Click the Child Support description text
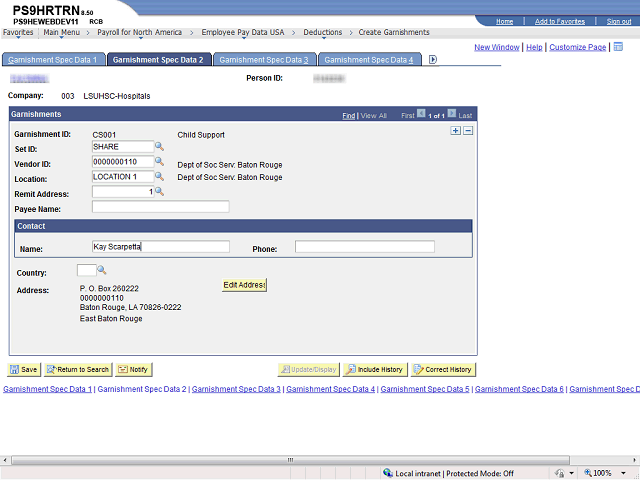The image size is (640, 480). 201,135
